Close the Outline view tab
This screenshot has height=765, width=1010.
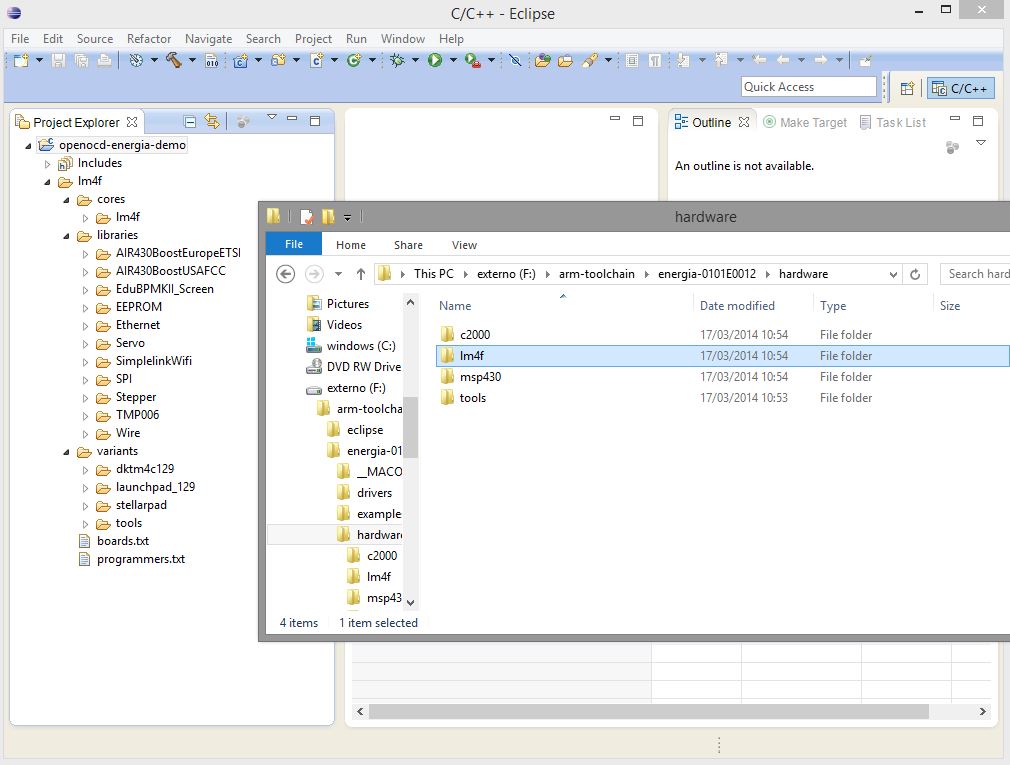pyautogui.click(x=744, y=122)
